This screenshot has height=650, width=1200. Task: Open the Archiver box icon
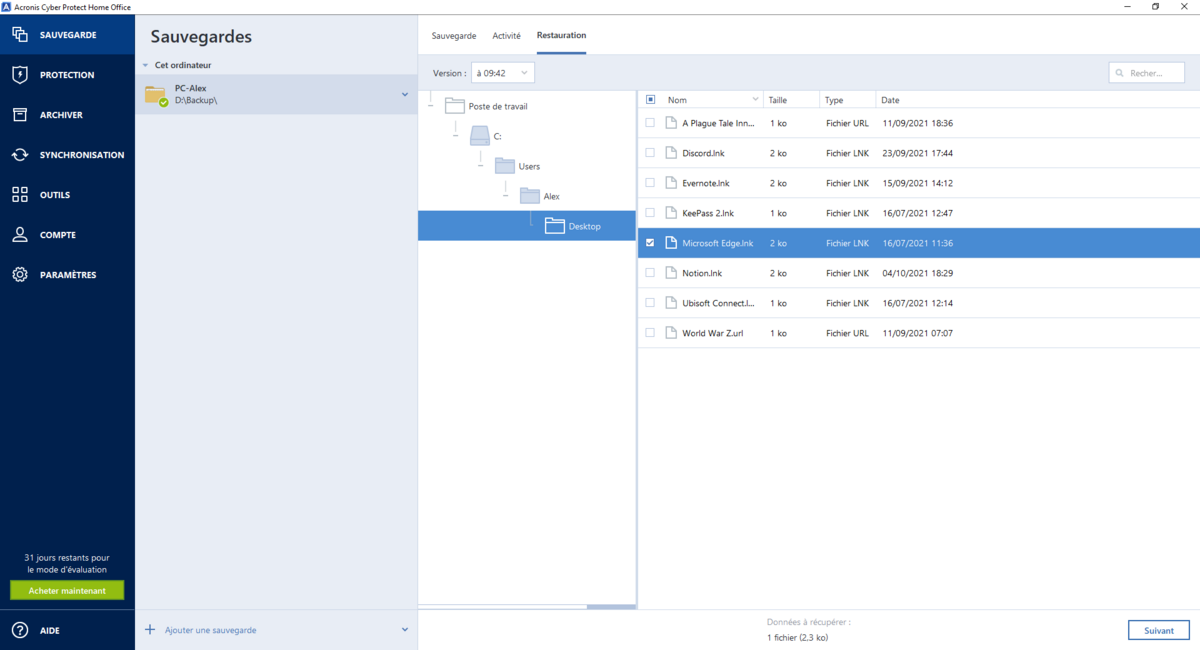pyautogui.click(x=20, y=115)
